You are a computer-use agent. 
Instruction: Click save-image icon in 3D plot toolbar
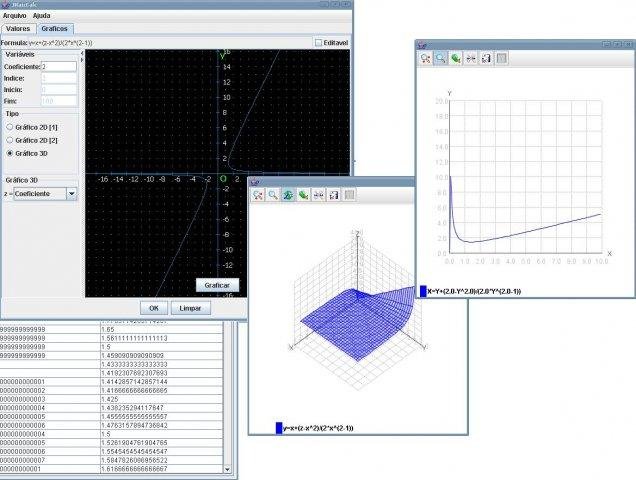point(334,195)
